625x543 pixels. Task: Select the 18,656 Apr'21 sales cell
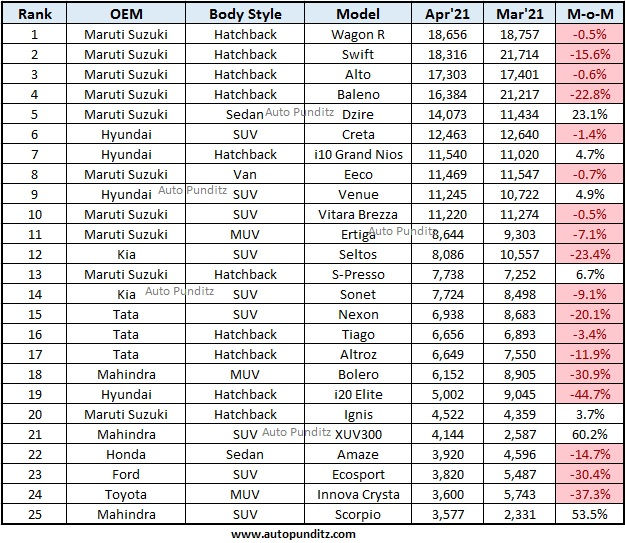[x=448, y=35]
